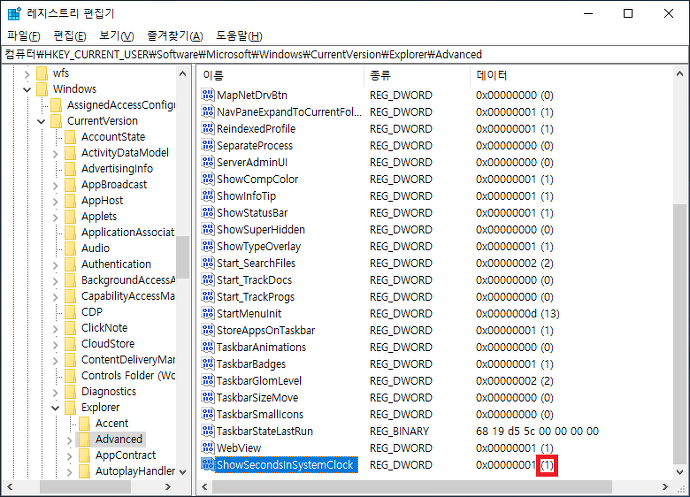This screenshot has width=690, height=497.
Task: Expand the CloudStore key
Action: tap(55, 344)
